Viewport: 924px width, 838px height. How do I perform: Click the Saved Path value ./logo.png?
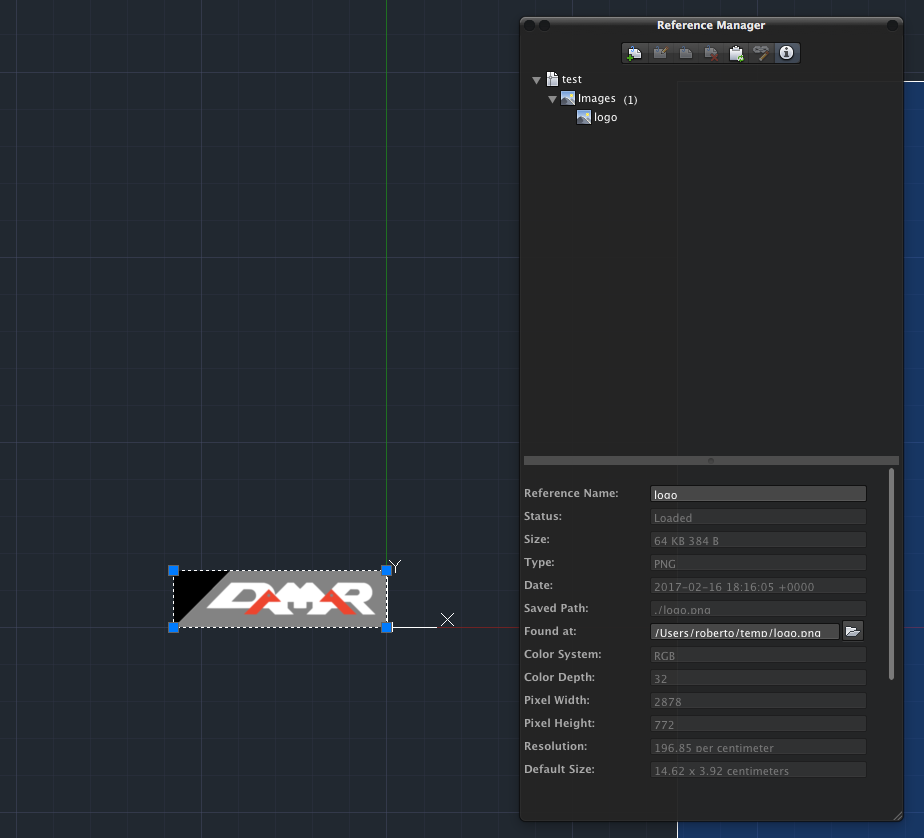(758, 609)
